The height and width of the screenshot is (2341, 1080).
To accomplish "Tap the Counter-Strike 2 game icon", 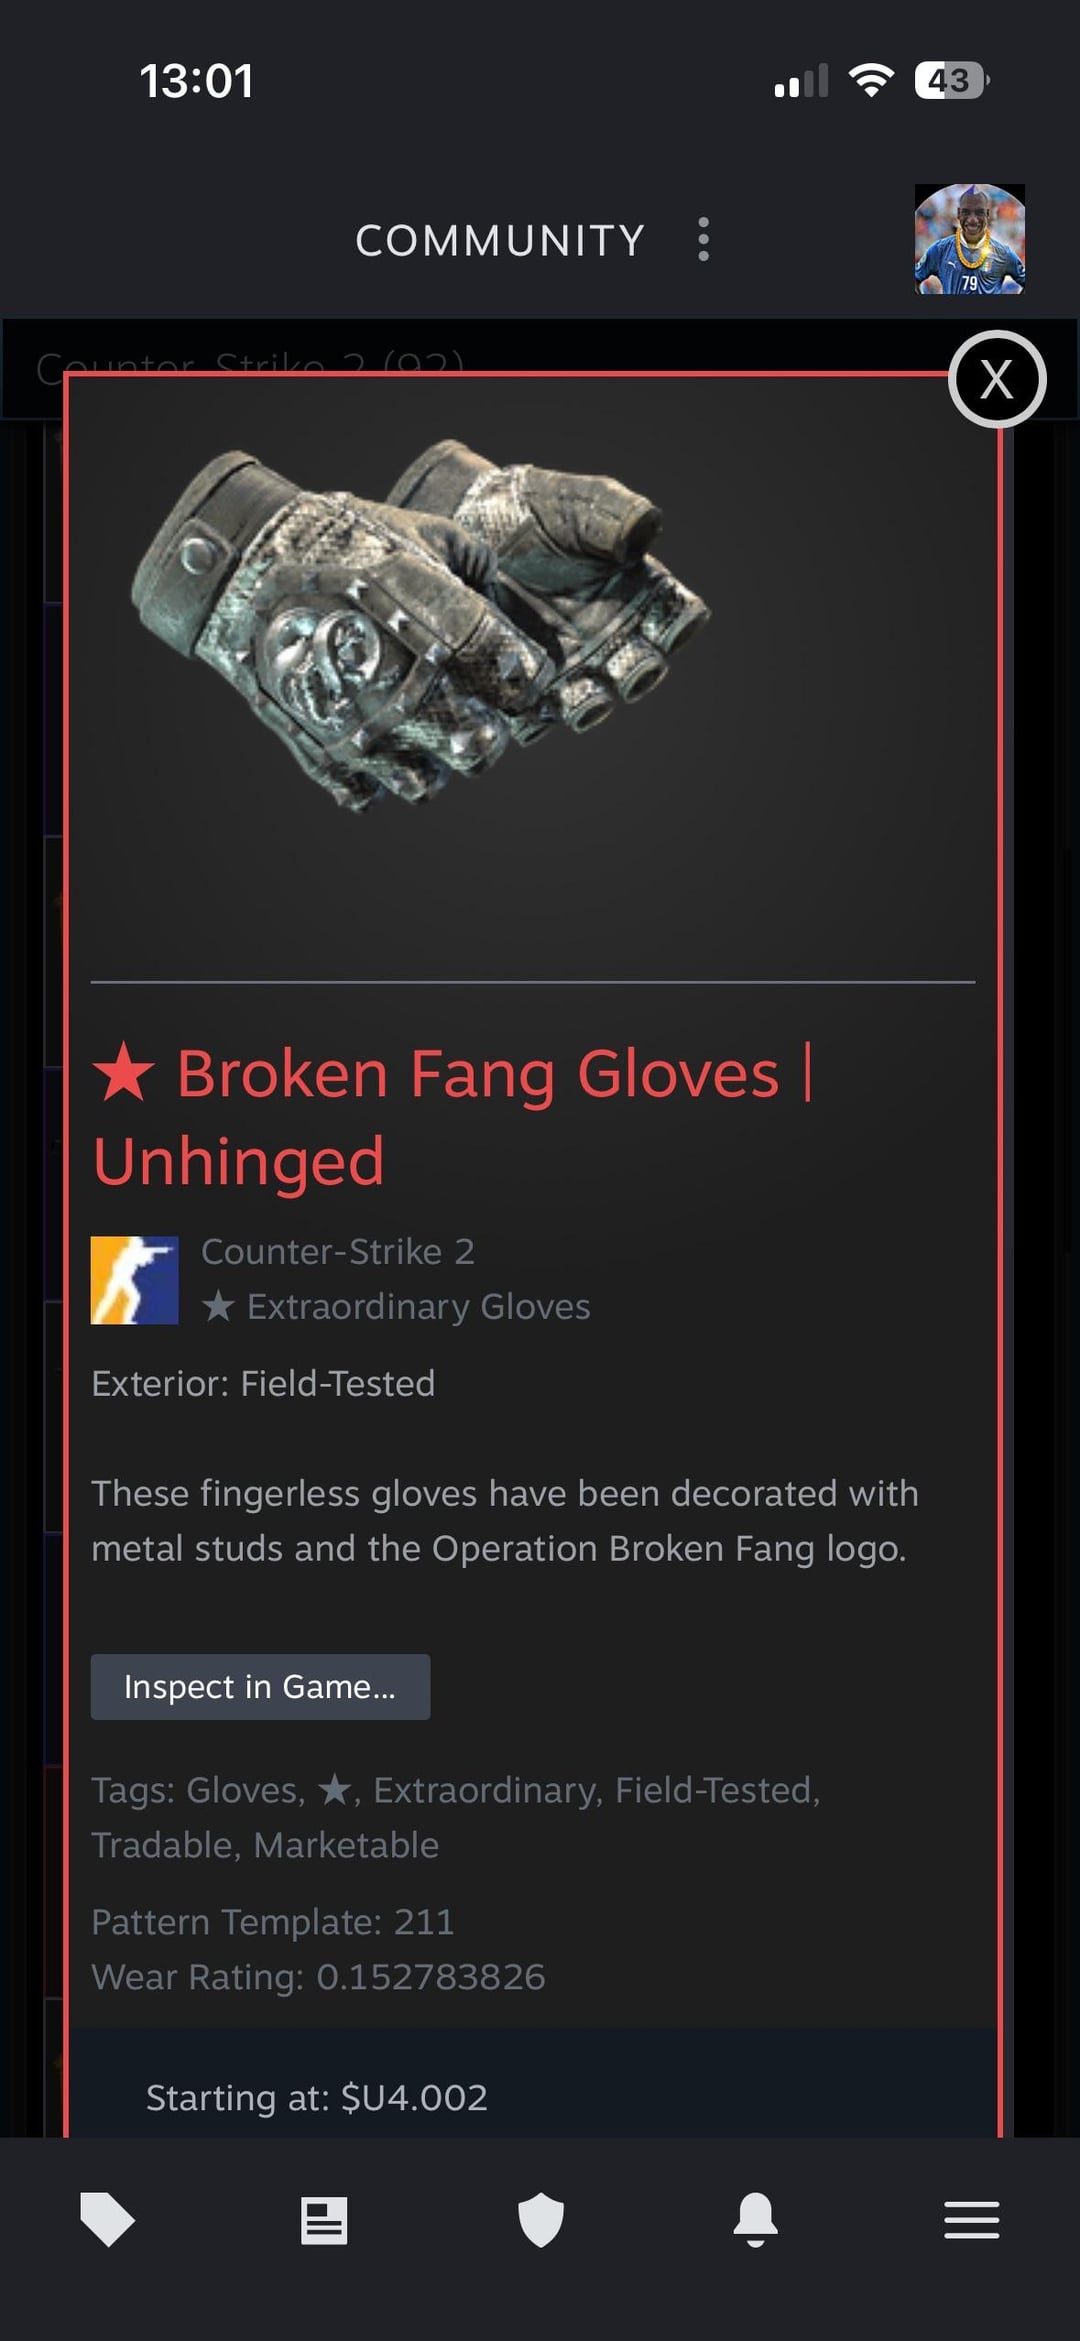I will 135,1280.
